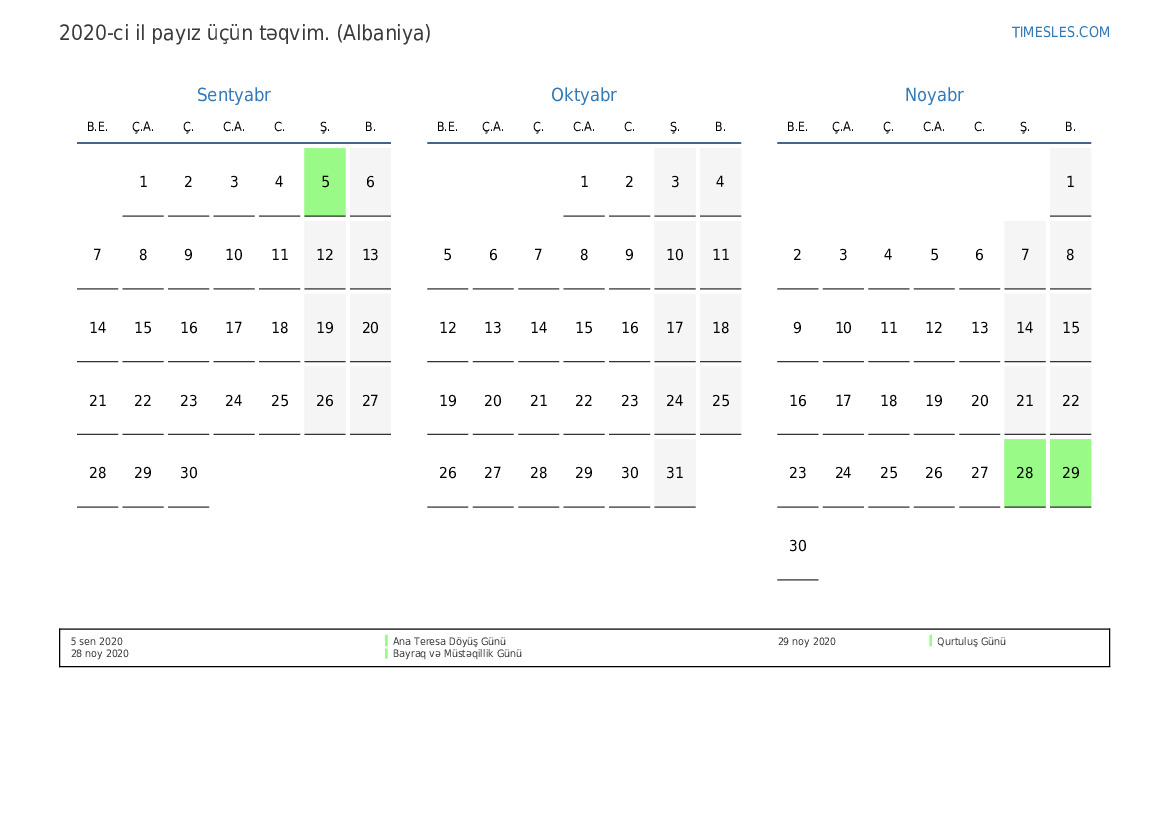Select November 30 date cell
Screen dimensions: 1169x827
797,546
